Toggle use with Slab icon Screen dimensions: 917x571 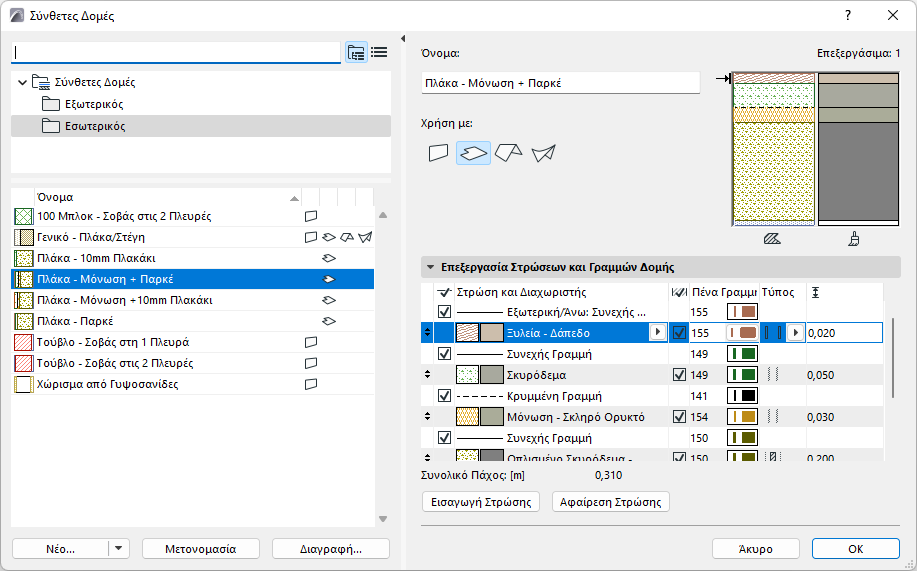point(473,153)
